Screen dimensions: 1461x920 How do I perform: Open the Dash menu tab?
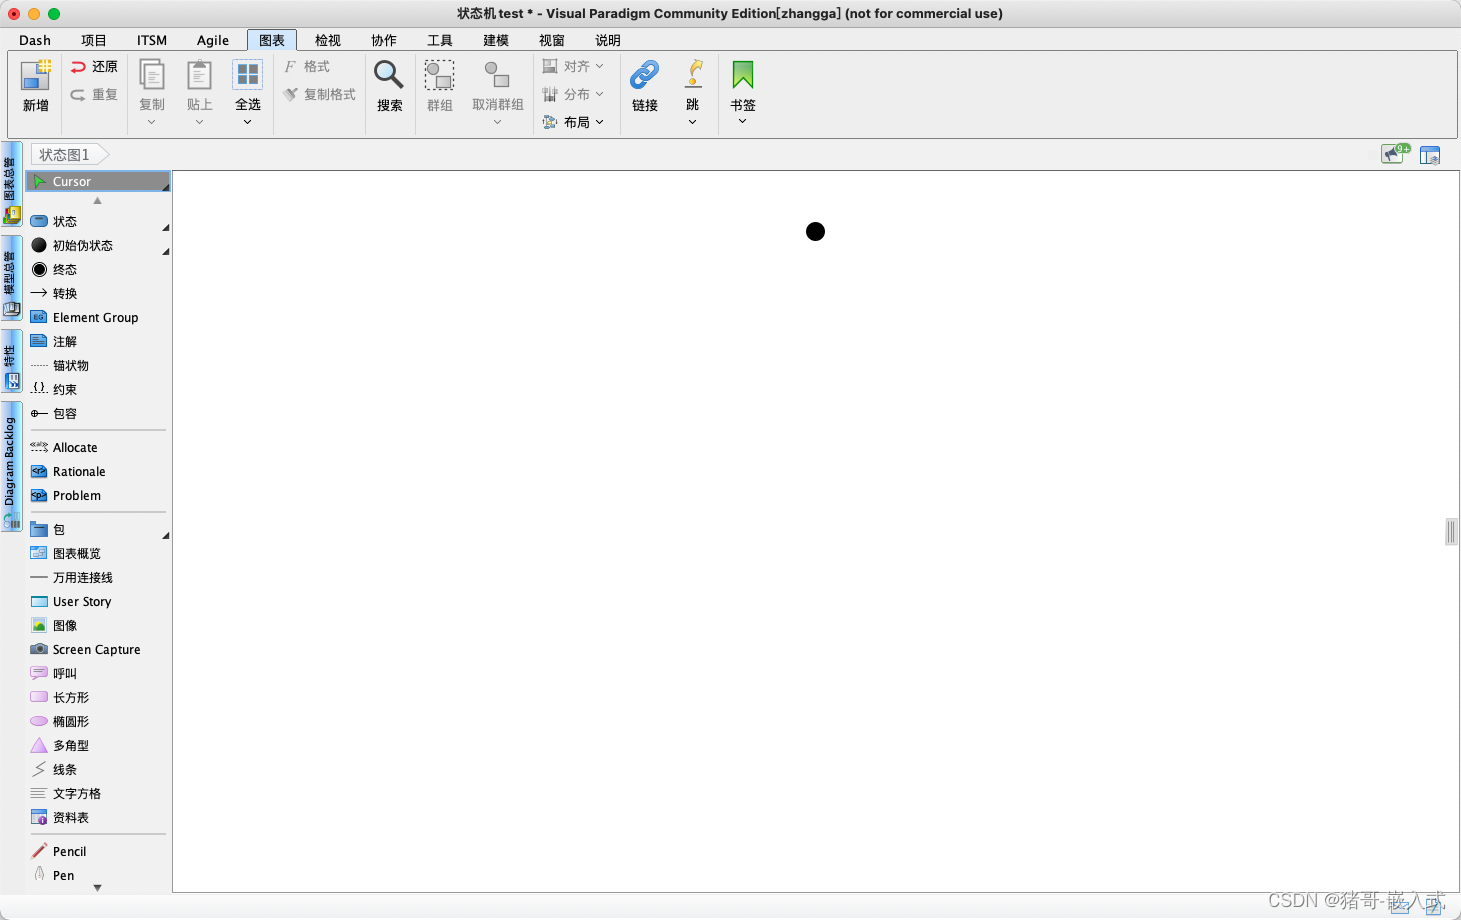[x=35, y=40]
